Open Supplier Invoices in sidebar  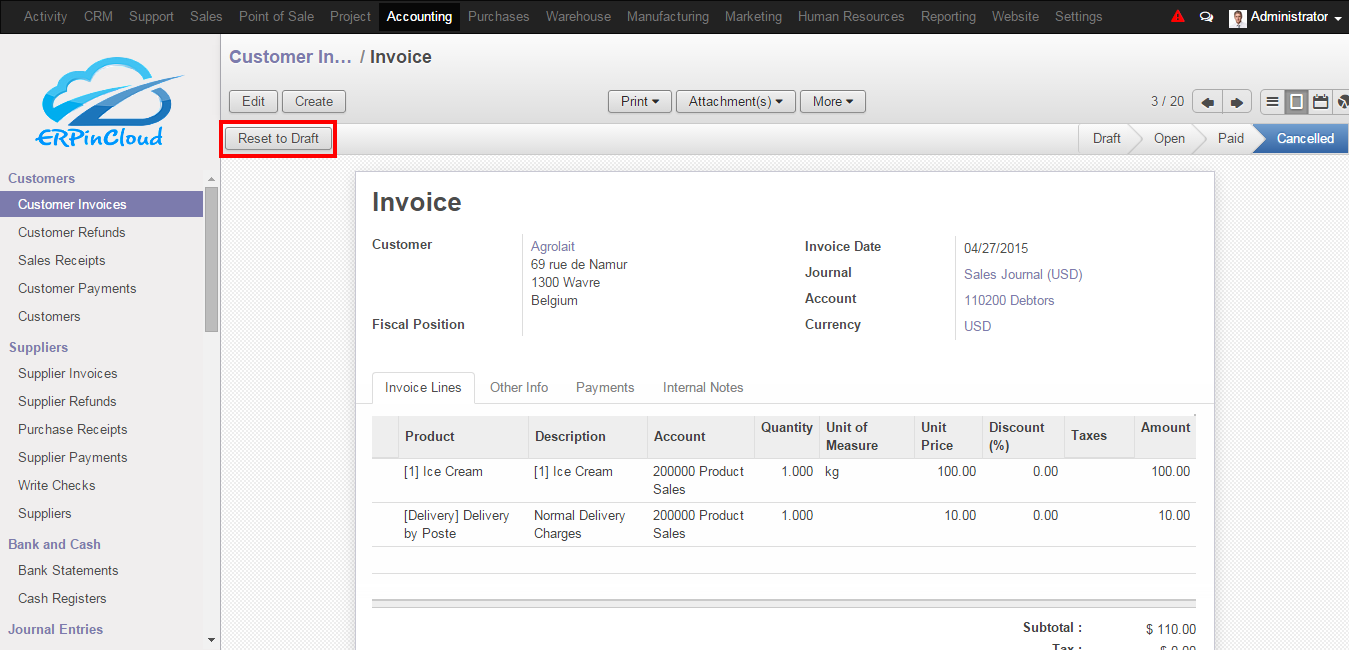(101, 374)
